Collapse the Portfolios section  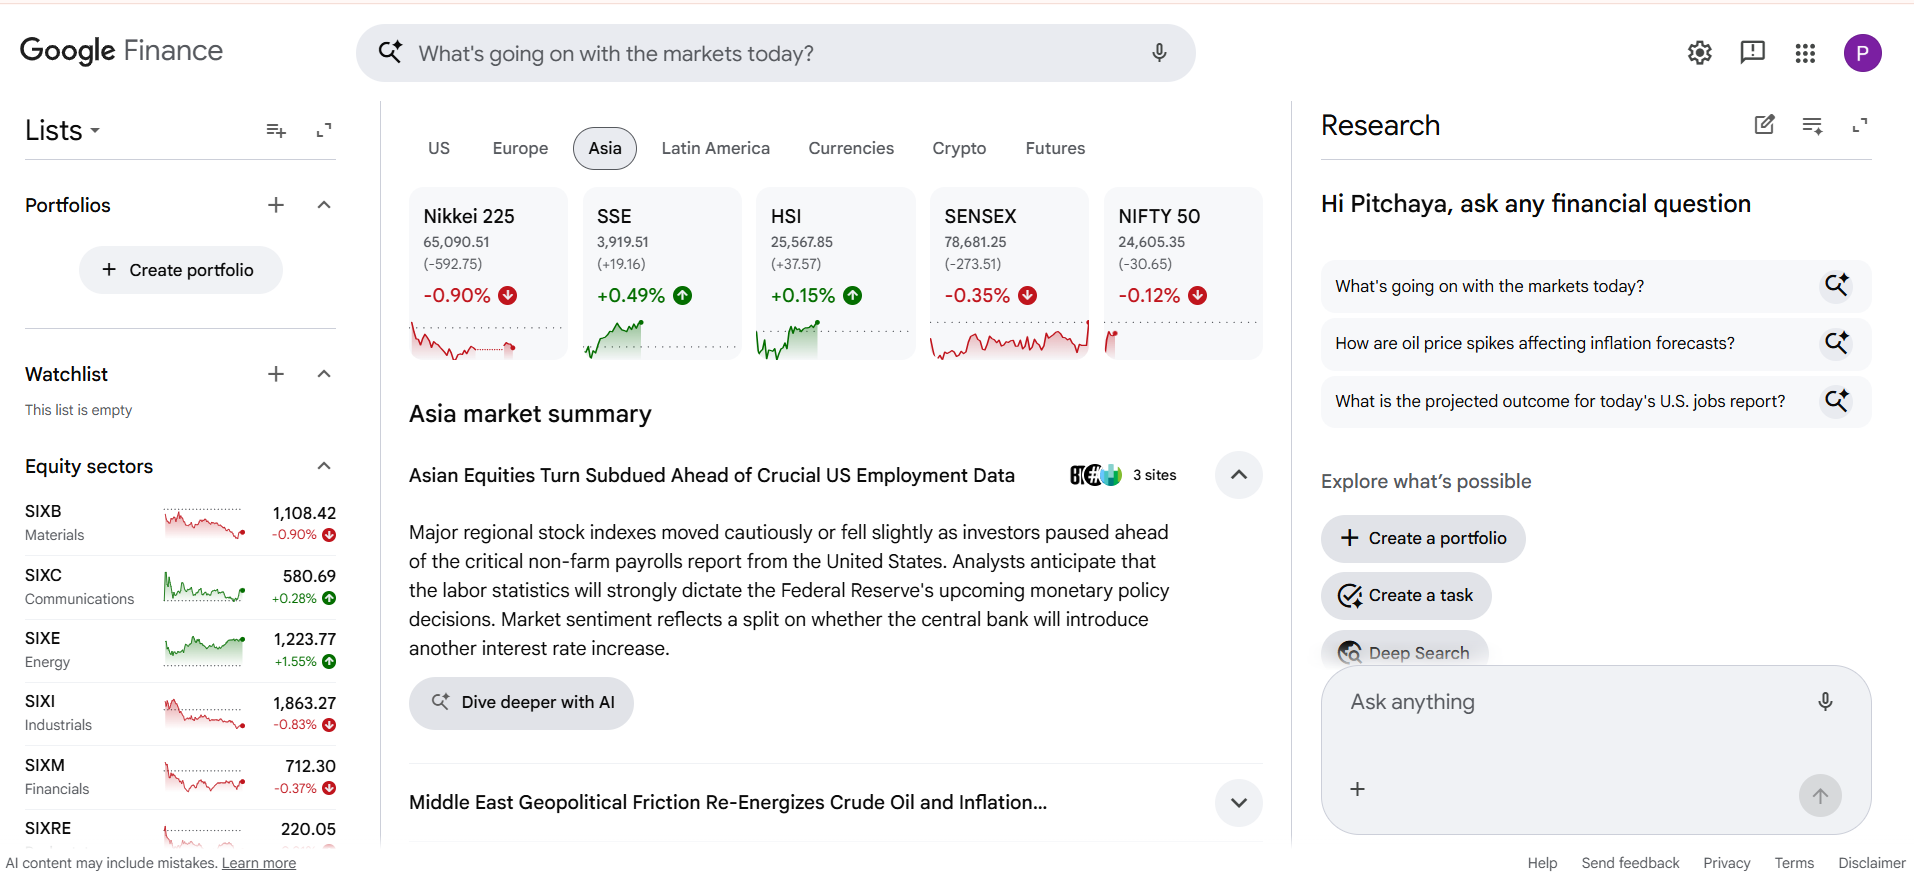324,205
